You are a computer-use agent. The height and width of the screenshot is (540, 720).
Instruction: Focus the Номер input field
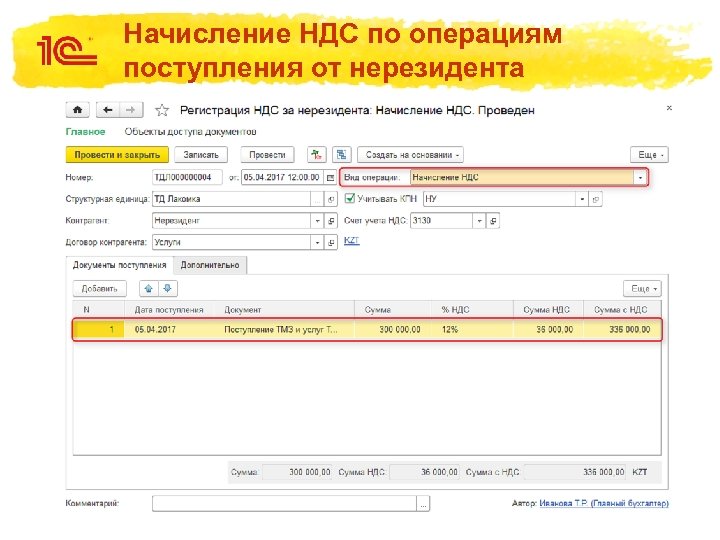187,177
